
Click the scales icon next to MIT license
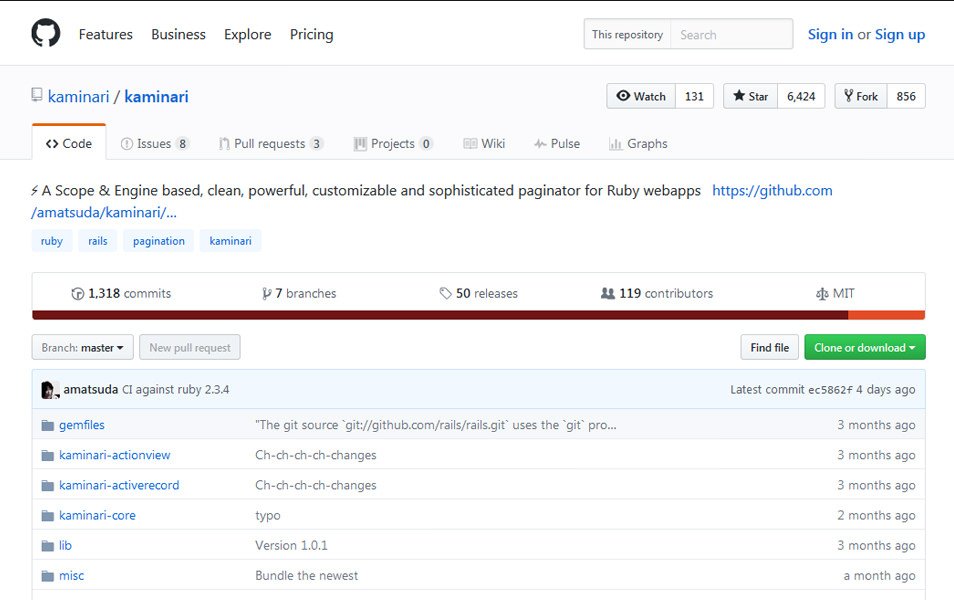point(822,293)
